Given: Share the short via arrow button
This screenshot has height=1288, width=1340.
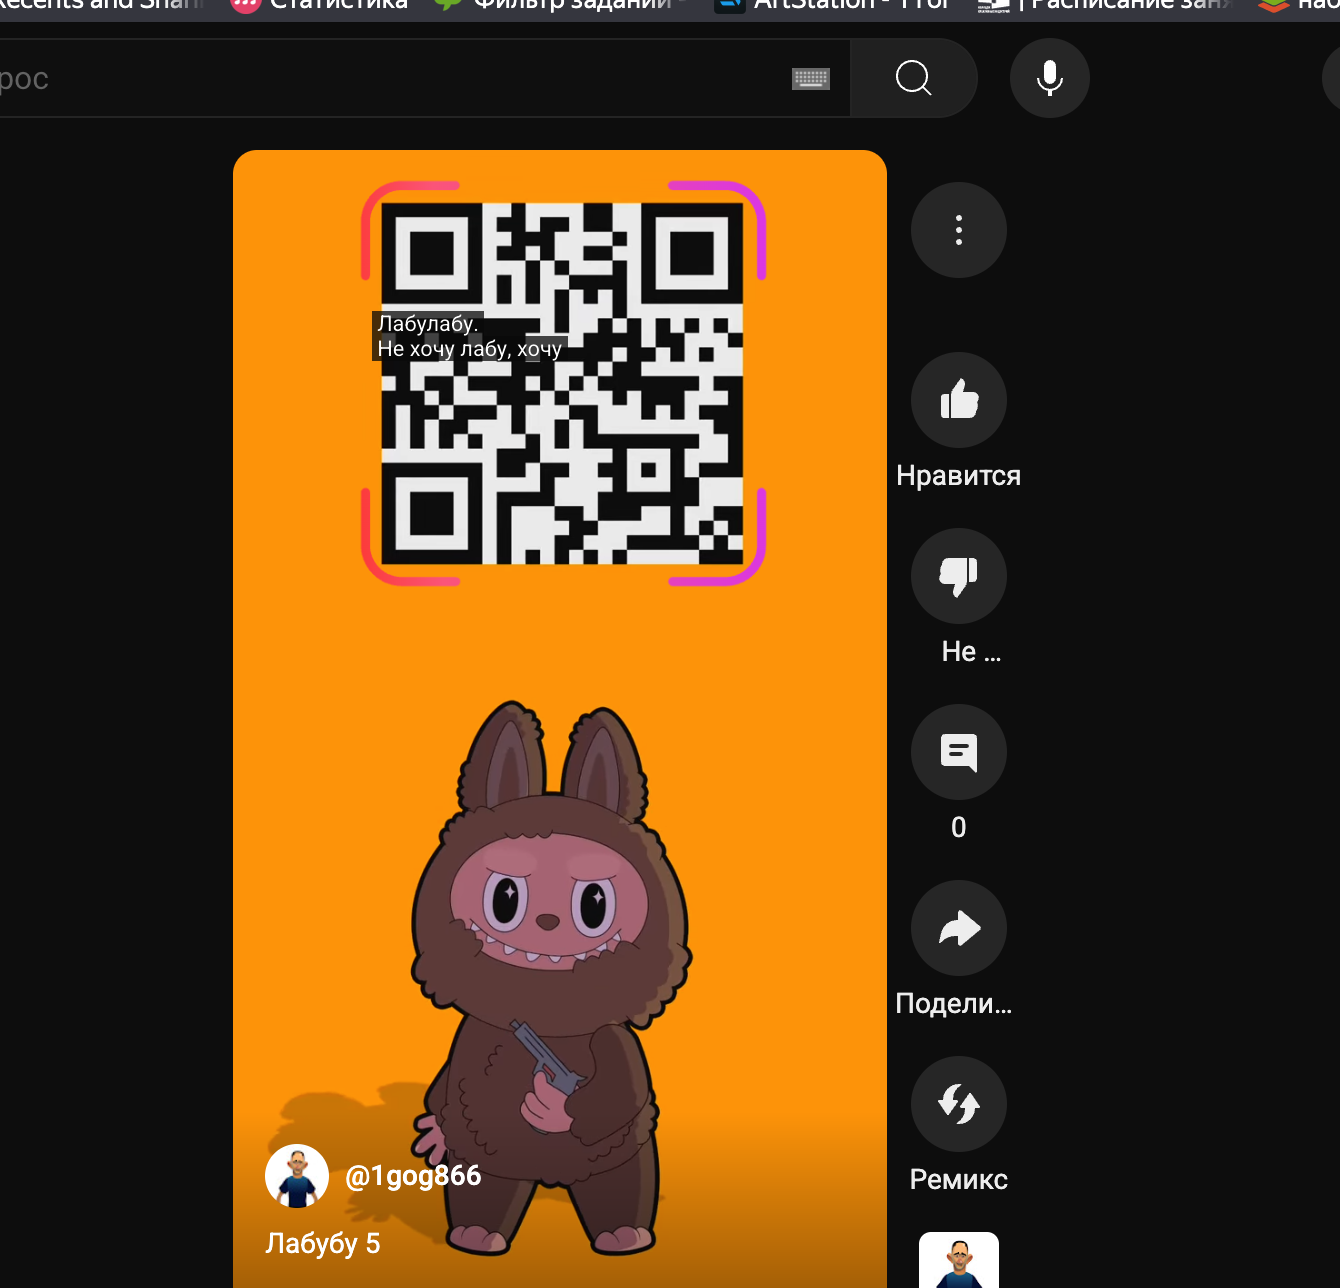Looking at the screenshot, I should click(959, 928).
